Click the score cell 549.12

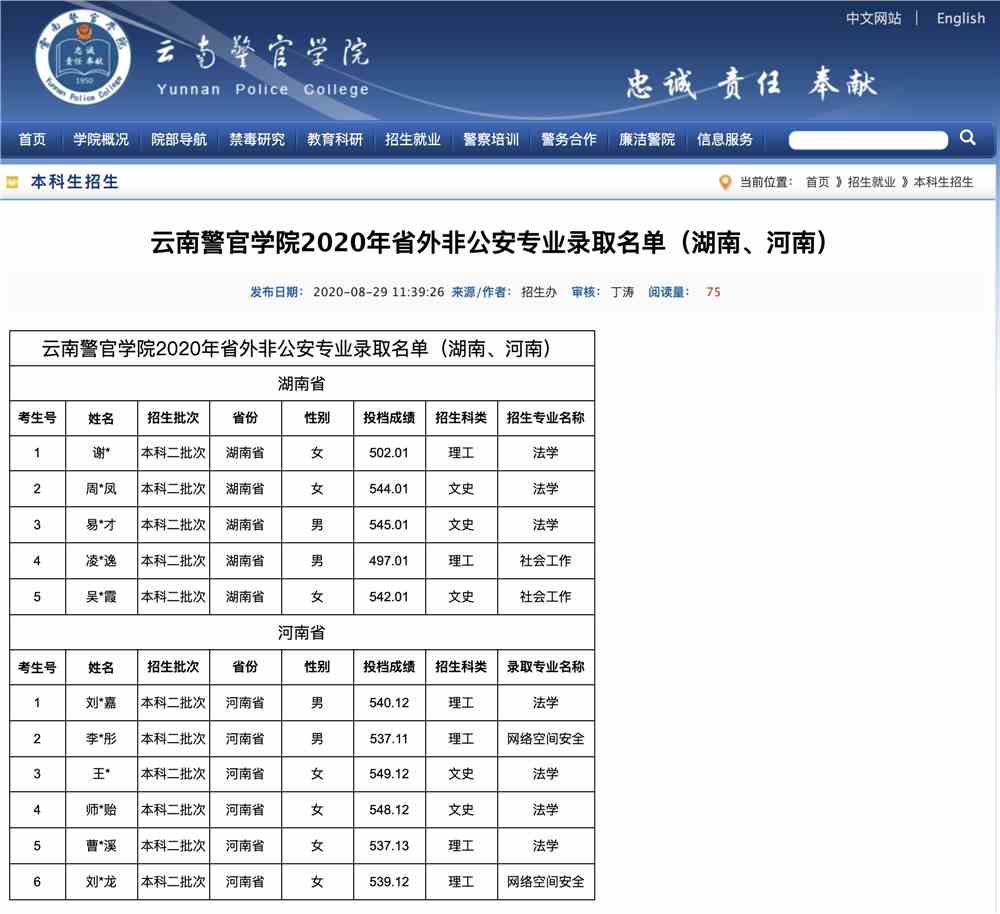coord(389,774)
